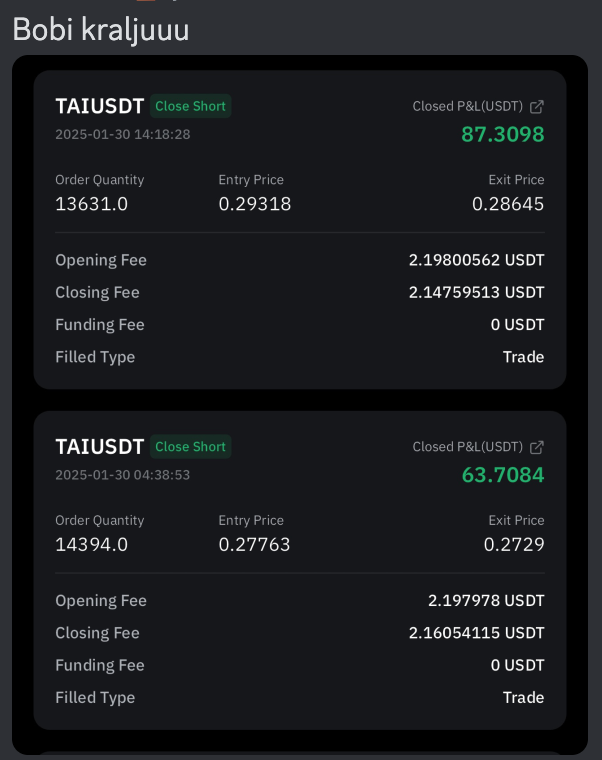The width and height of the screenshot is (602, 760).
Task: Click the green 63.7084 profit value
Action: (502, 475)
